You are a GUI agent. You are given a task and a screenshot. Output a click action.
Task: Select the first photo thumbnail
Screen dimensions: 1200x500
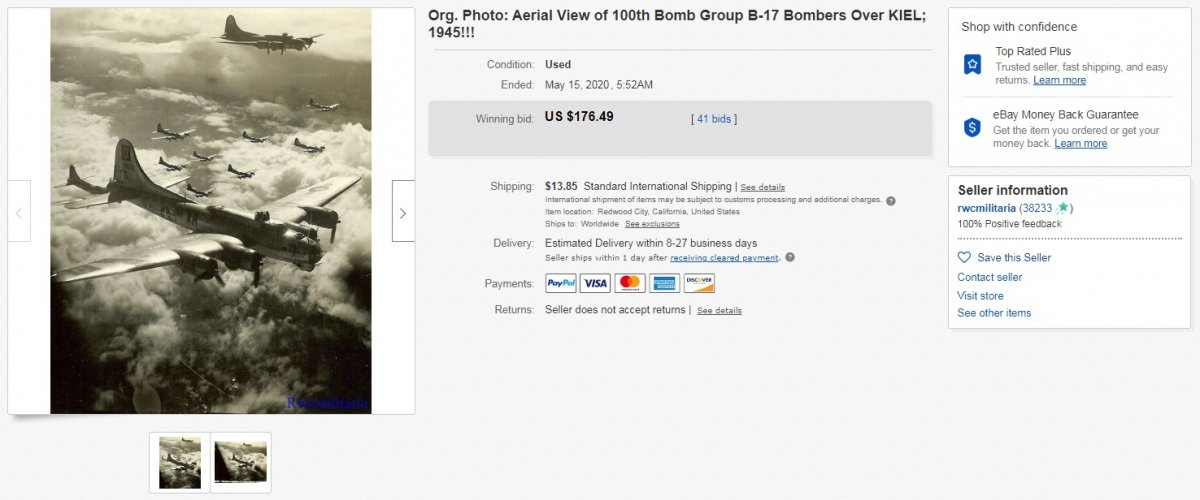point(180,462)
